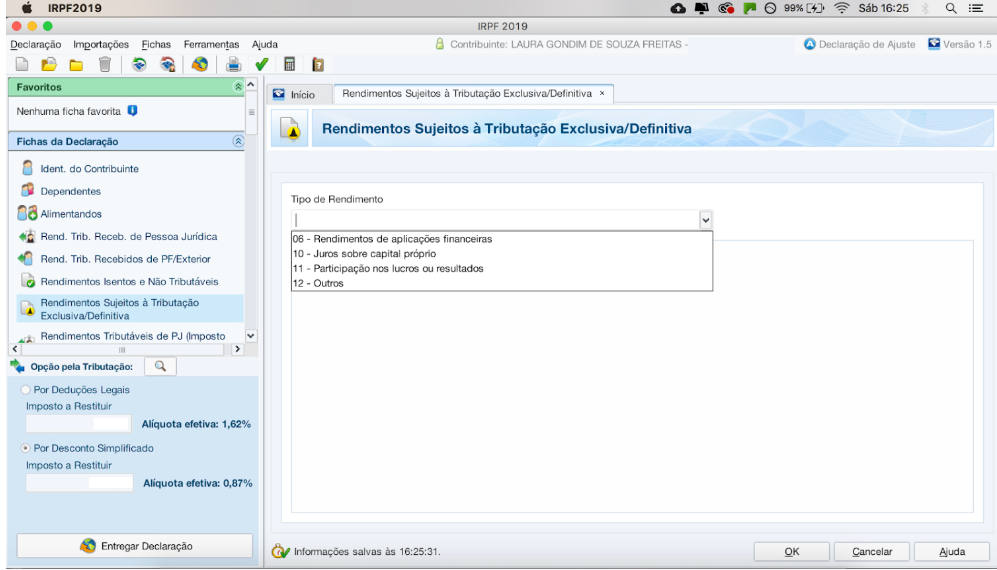Viewport: 997px width, 570px height.
Task: Close the Rendimentos Sujeitos tab
Action: pos(602,94)
